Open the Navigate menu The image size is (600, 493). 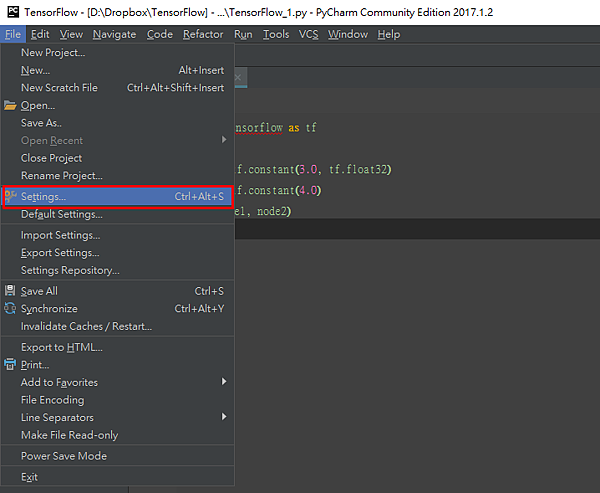[114, 34]
